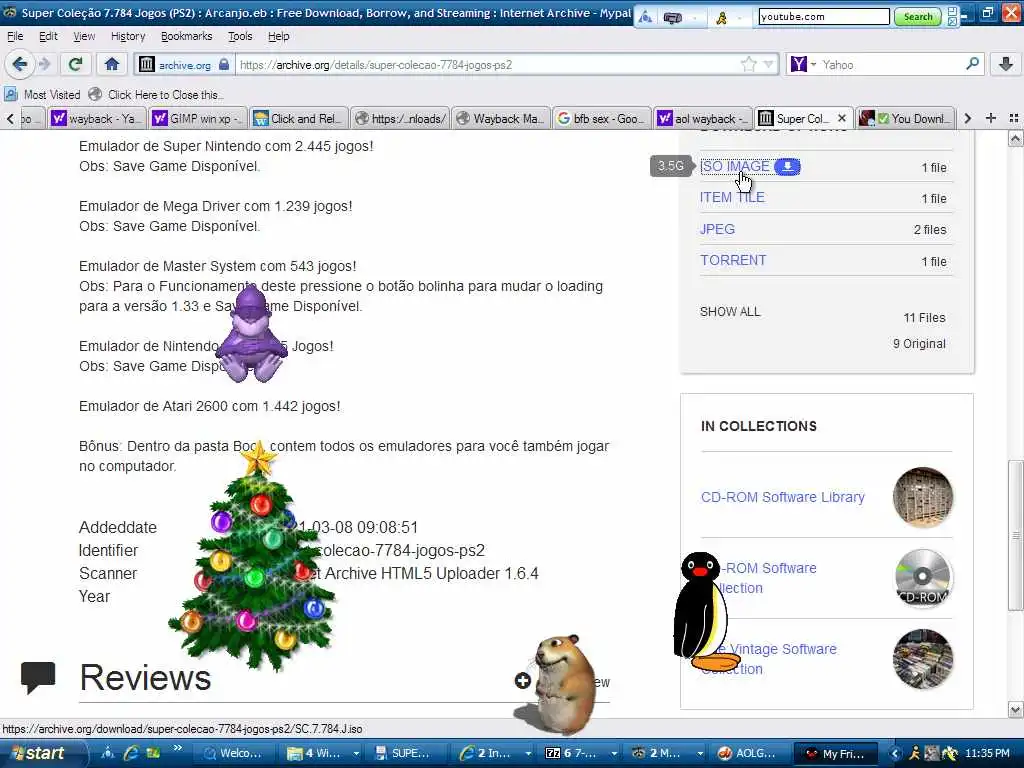Show all tabs using the grid icon
1024x768 pixels.
point(1014,118)
